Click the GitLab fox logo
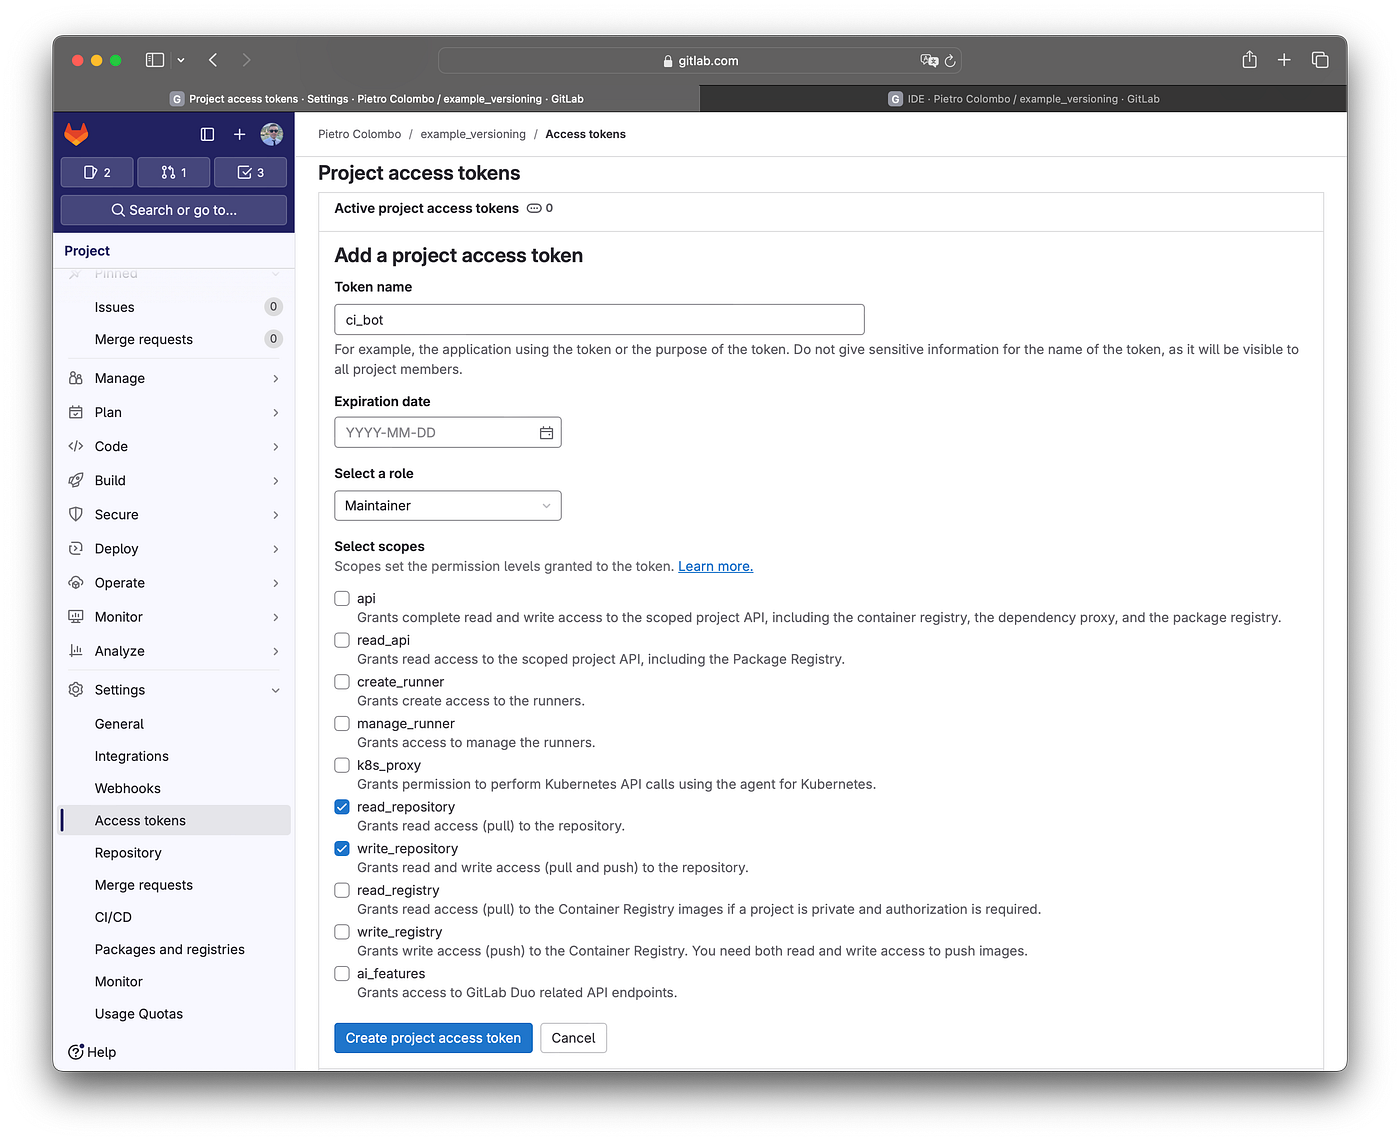Image resolution: width=1400 pixels, height=1141 pixels. click(x=76, y=134)
